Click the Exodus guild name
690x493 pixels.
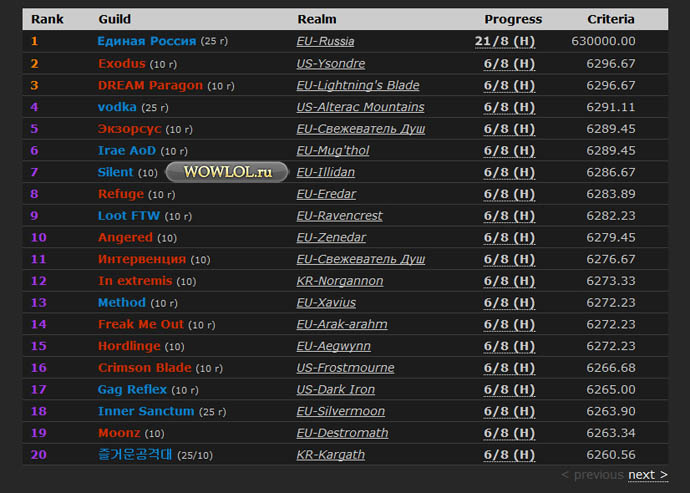tap(121, 63)
